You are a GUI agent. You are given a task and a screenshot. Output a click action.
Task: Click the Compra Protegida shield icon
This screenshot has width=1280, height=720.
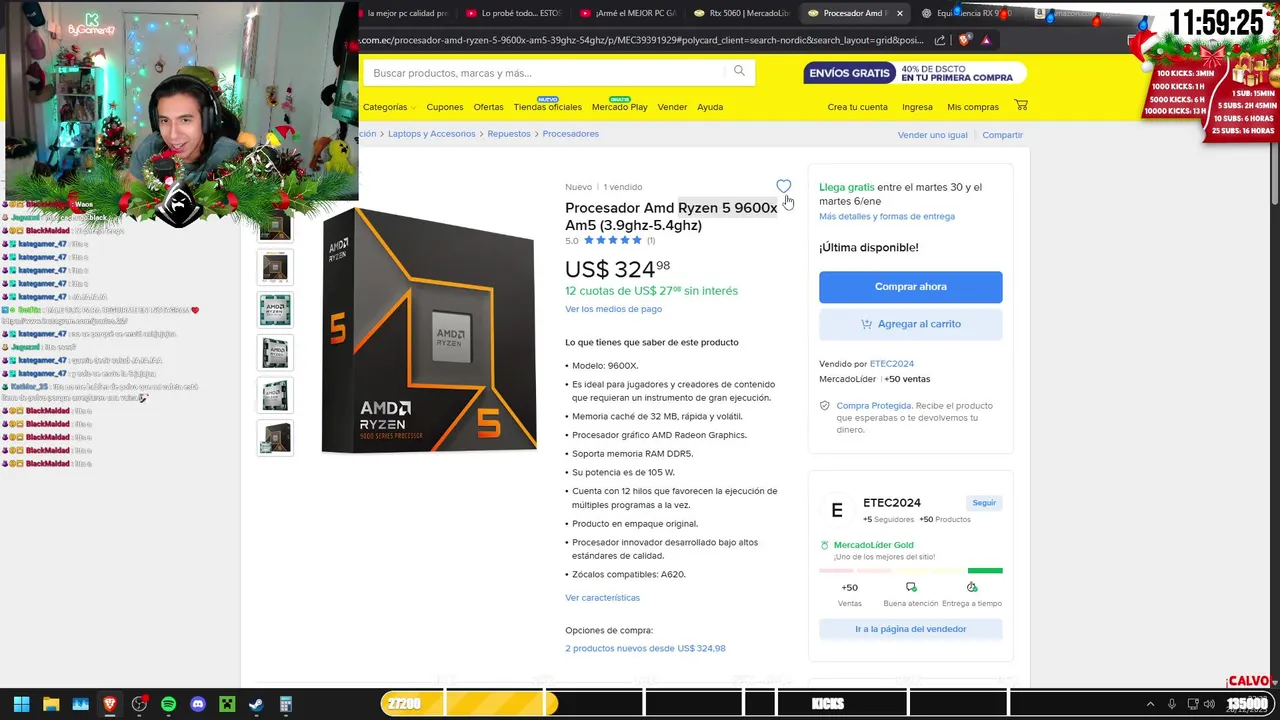click(825, 405)
